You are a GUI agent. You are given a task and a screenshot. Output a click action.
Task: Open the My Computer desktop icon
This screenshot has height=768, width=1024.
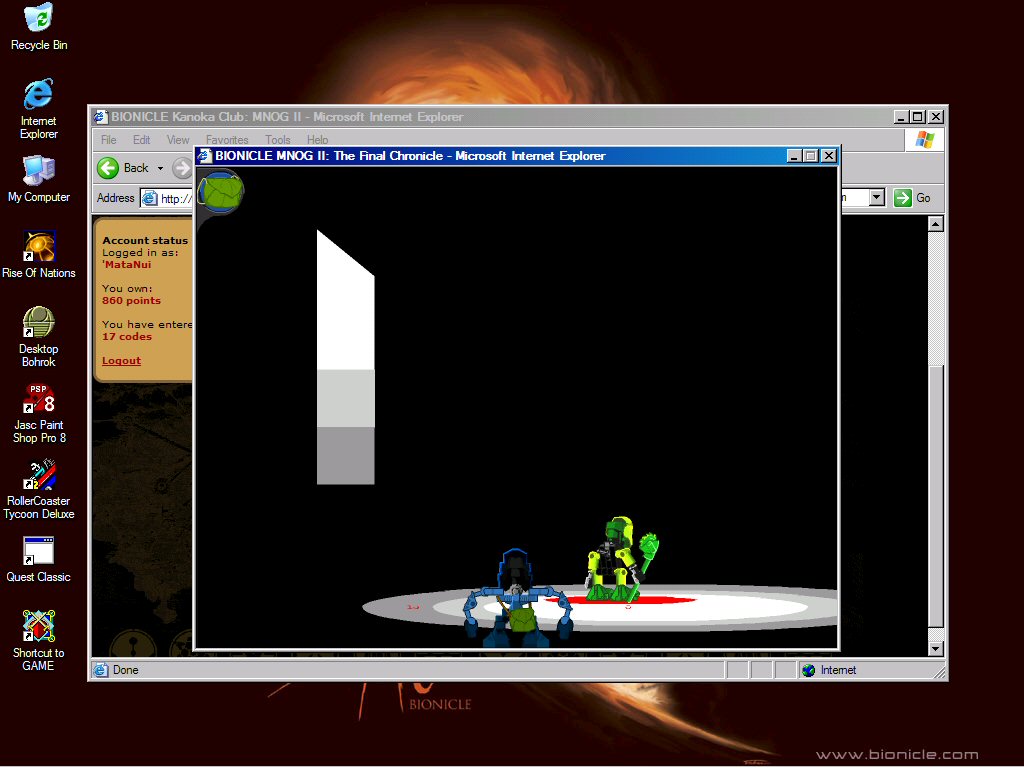(39, 179)
